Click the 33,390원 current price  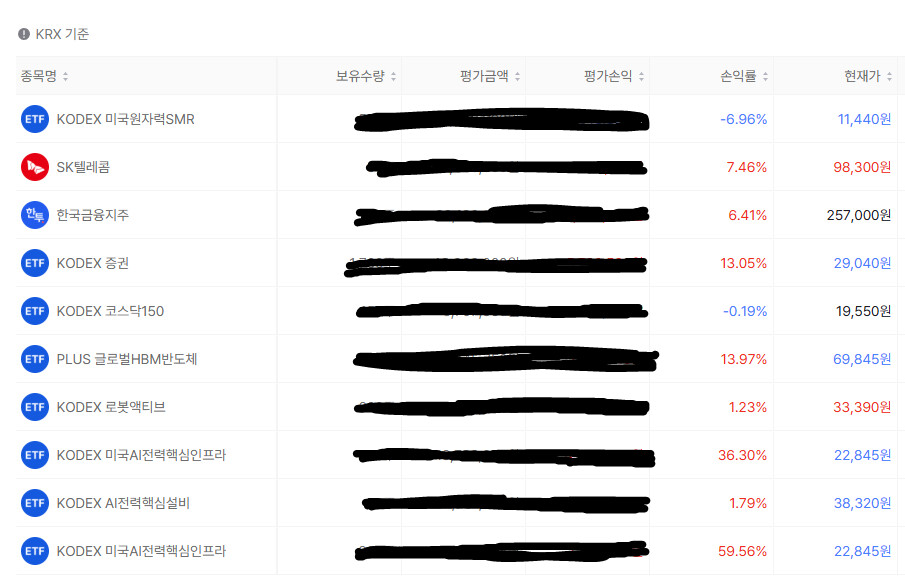(x=862, y=407)
